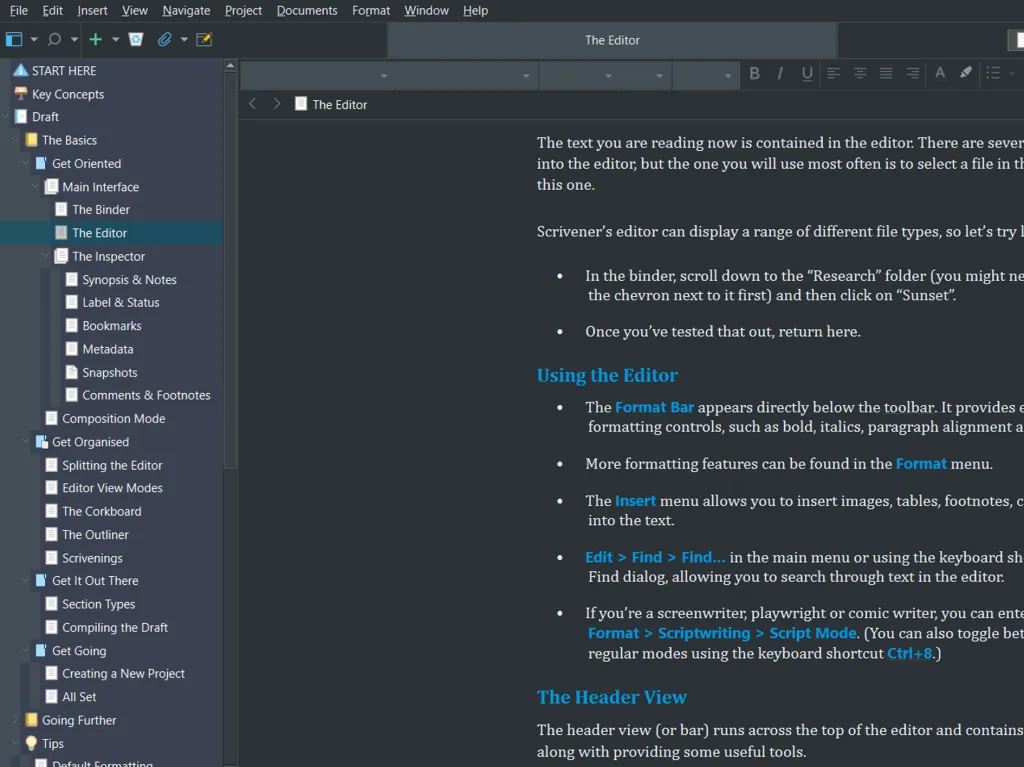Click the Trash bin toolbar icon

click(x=136, y=40)
